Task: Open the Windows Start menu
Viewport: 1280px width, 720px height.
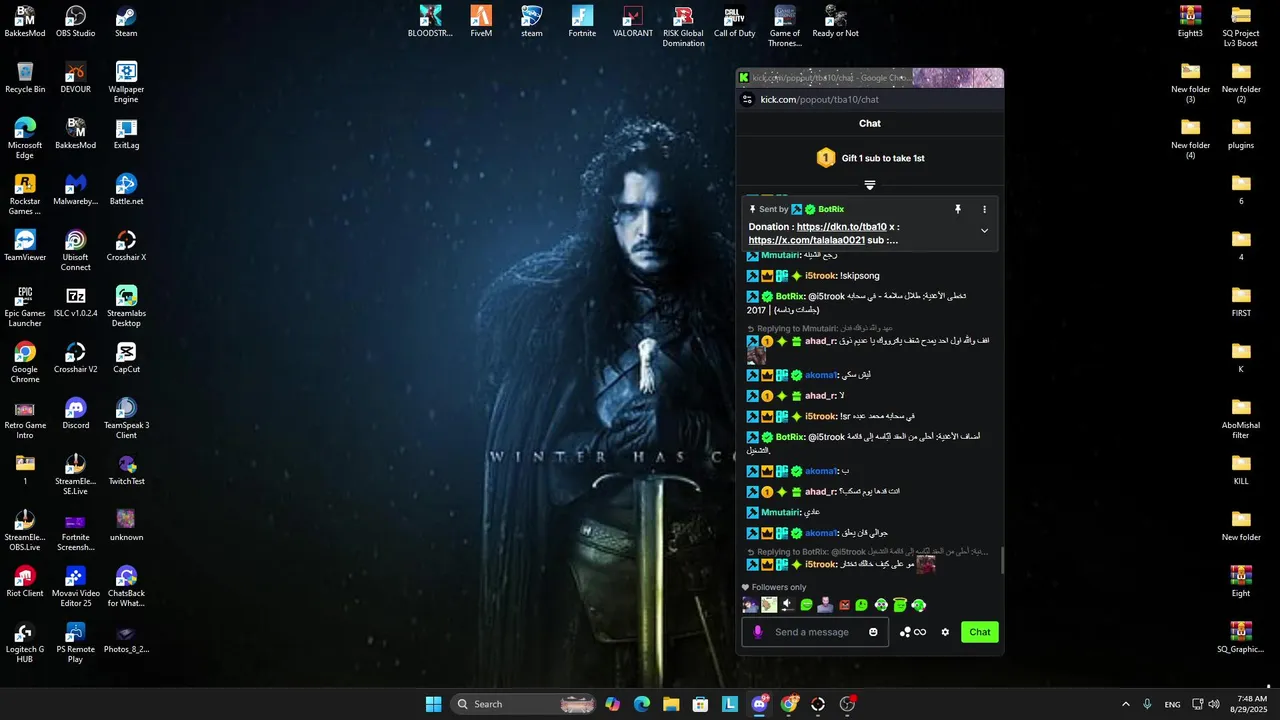Action: (x=434, y=704)
